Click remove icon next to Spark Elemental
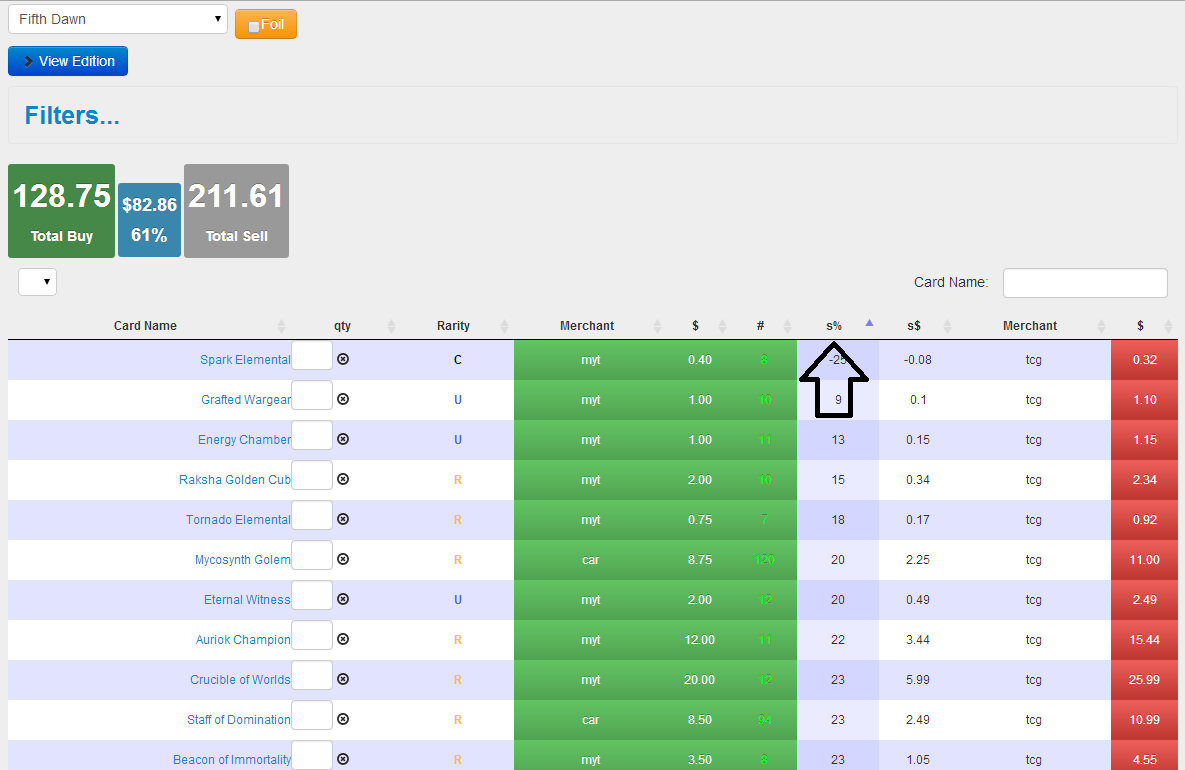 [343, 359]
